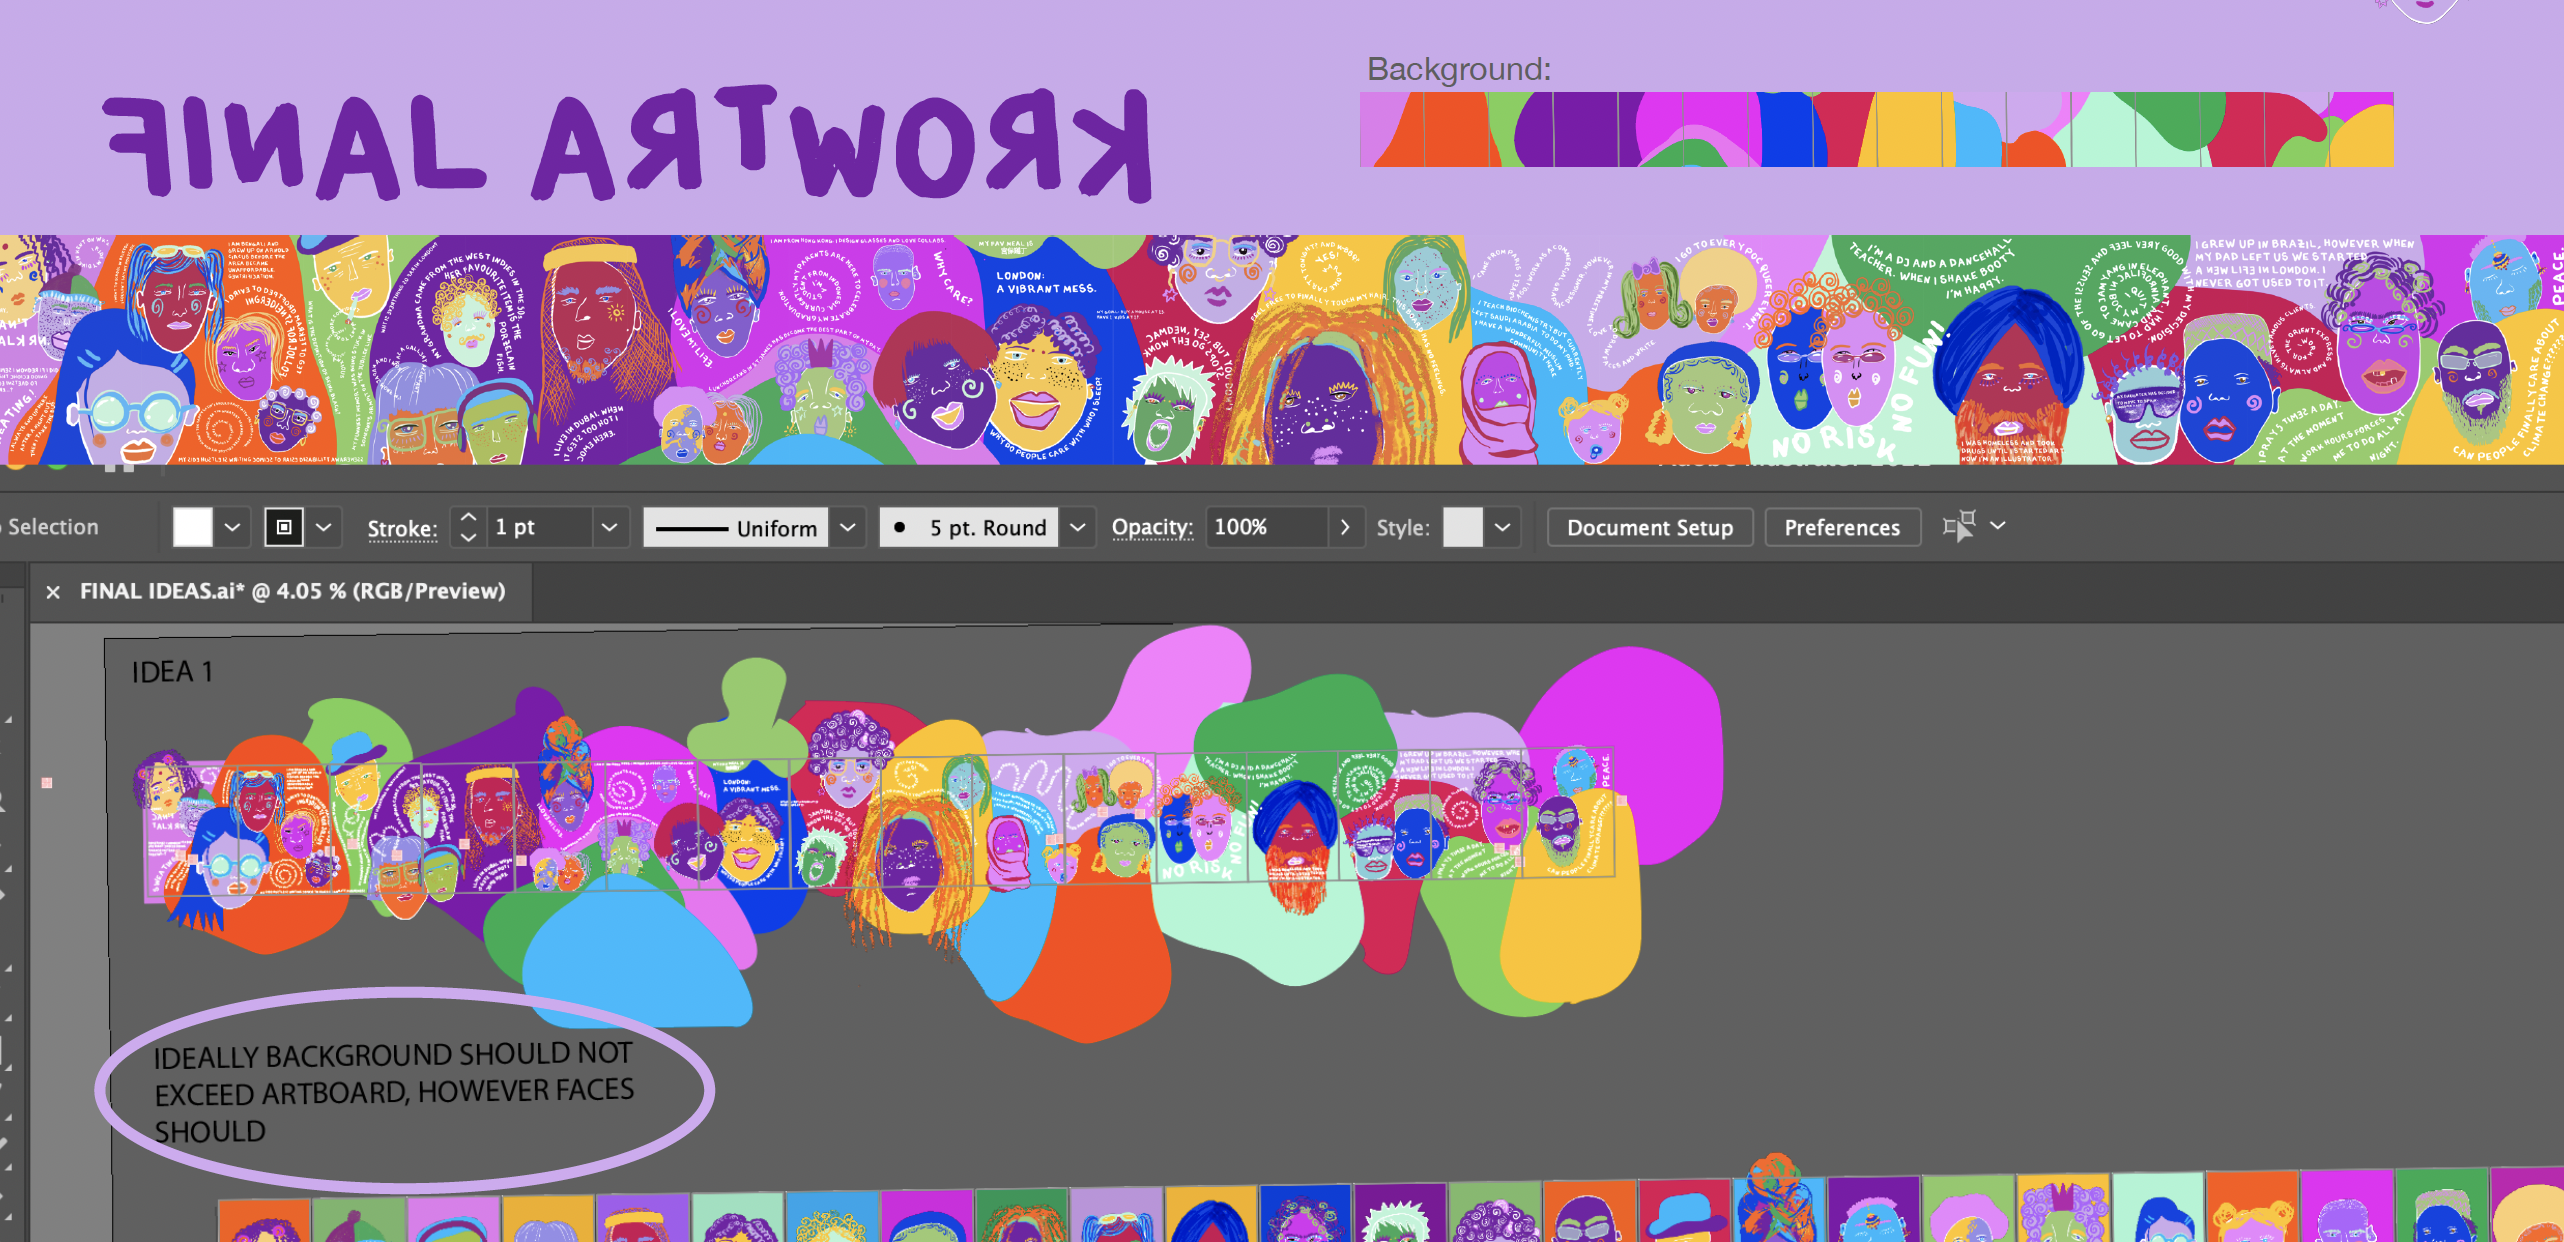Image resolution: width=2564 pixels, height=1242 pixels.
Task: Click the white fill color swatch
Action: coord(193,527)
